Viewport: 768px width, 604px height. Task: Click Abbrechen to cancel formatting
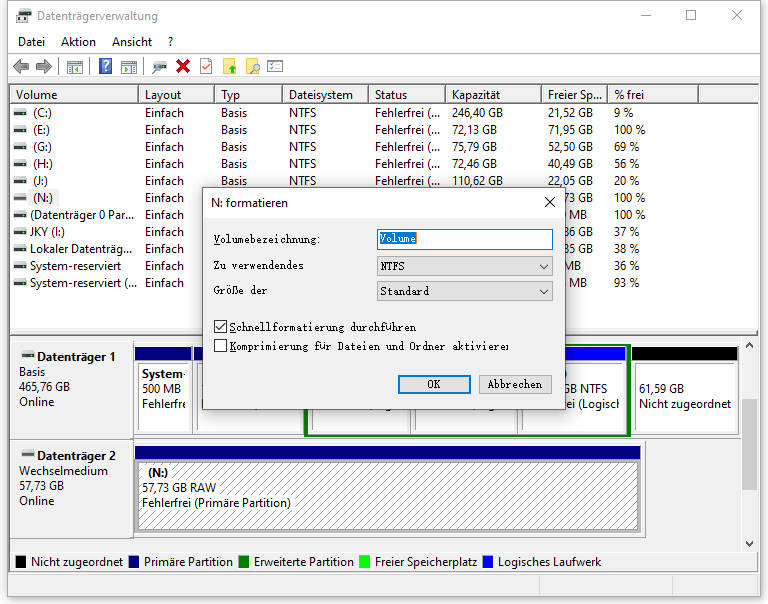point(515,384)
